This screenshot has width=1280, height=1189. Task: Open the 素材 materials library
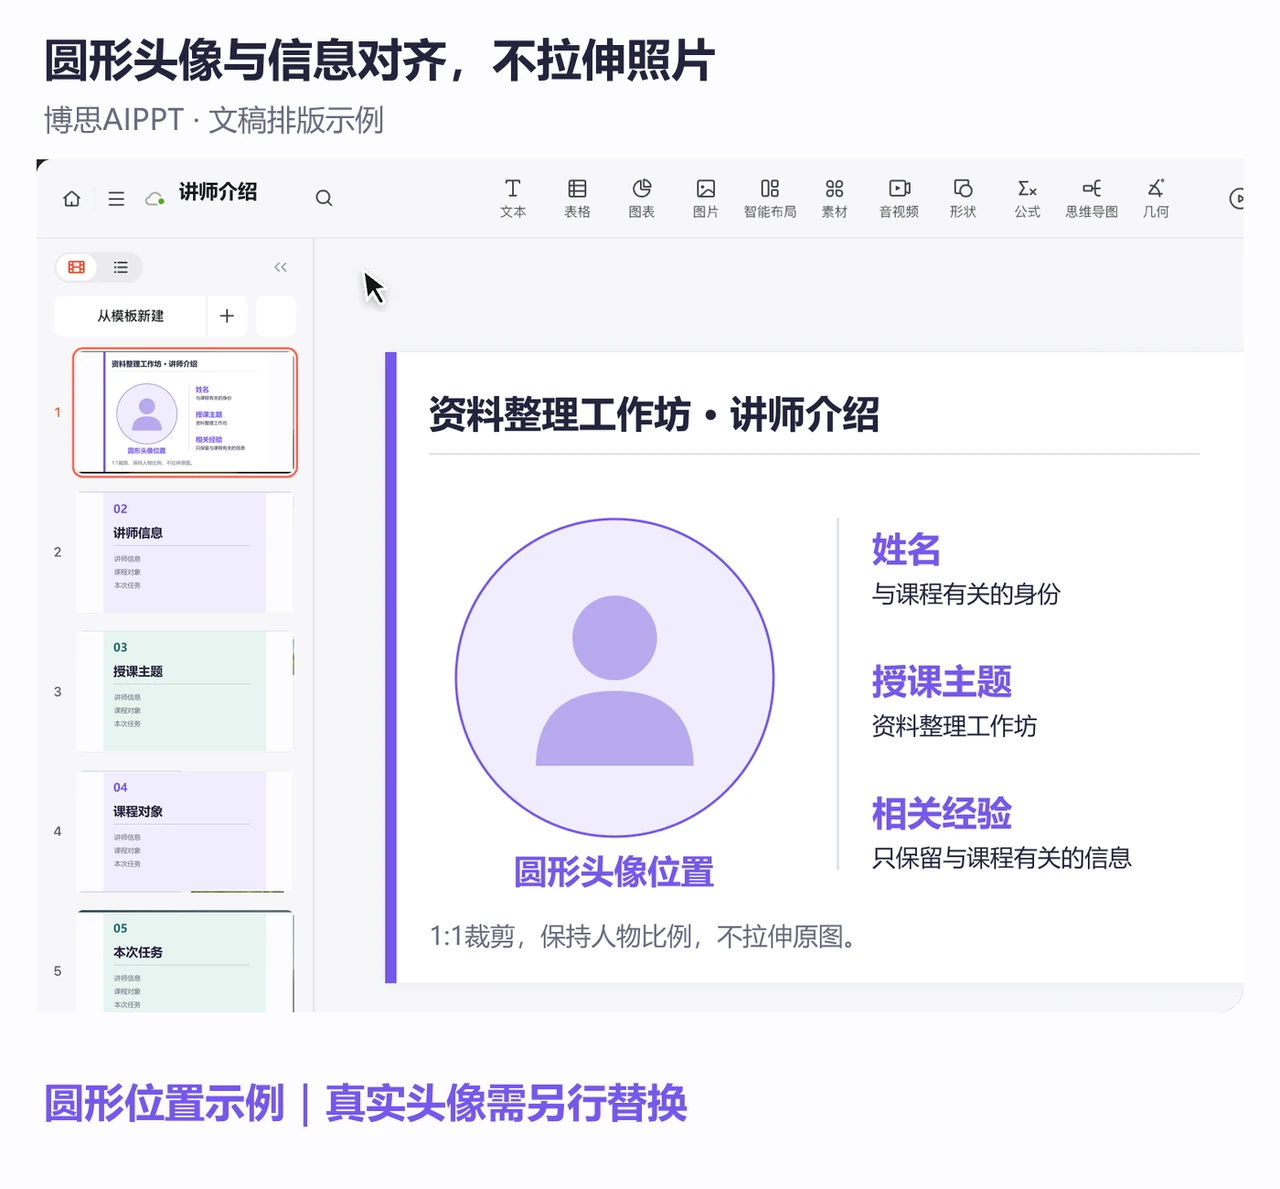pos(835,198)
